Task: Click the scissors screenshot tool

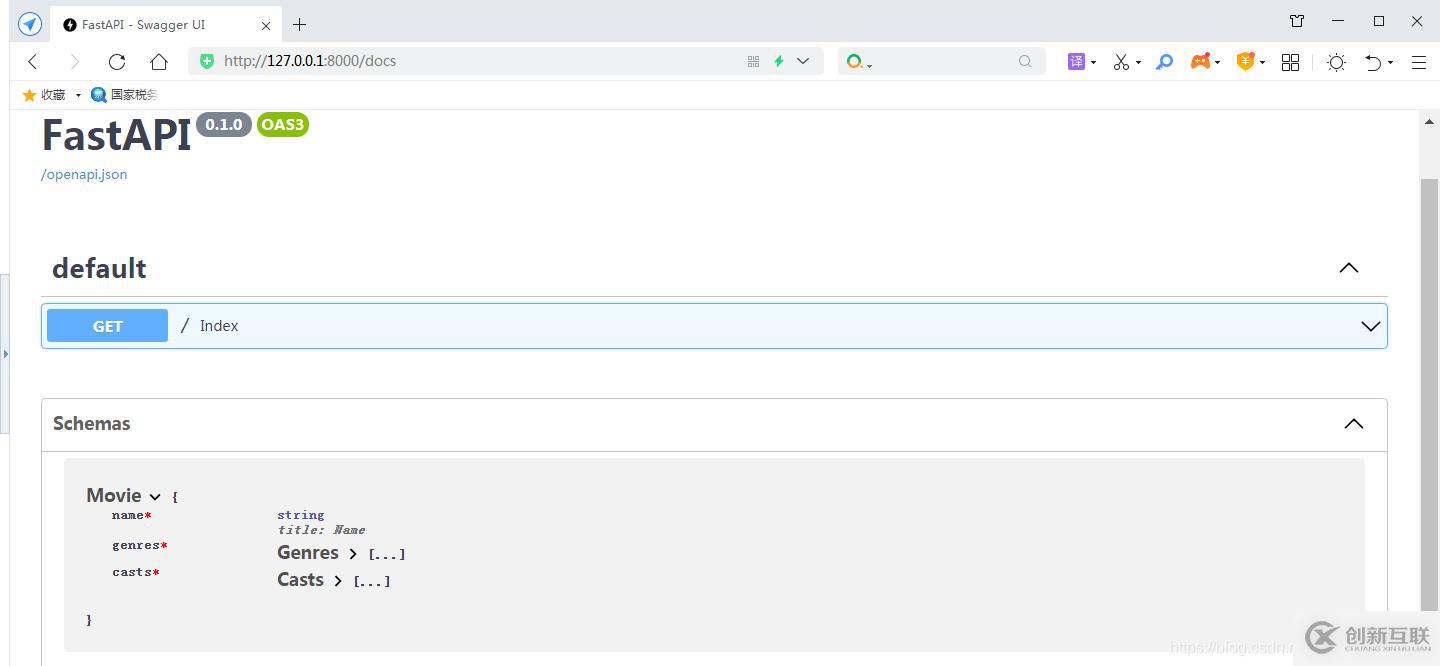Action: pyautogui.click(x=1121, y=62)
